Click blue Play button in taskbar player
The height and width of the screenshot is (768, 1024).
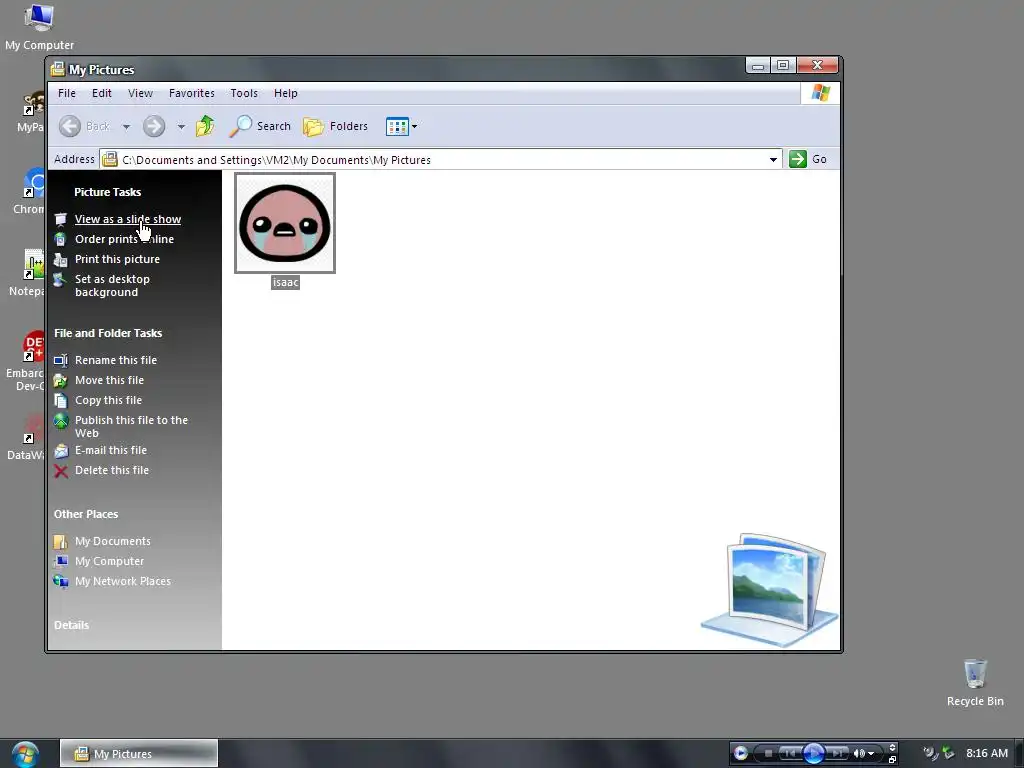[x=814, y=753]
